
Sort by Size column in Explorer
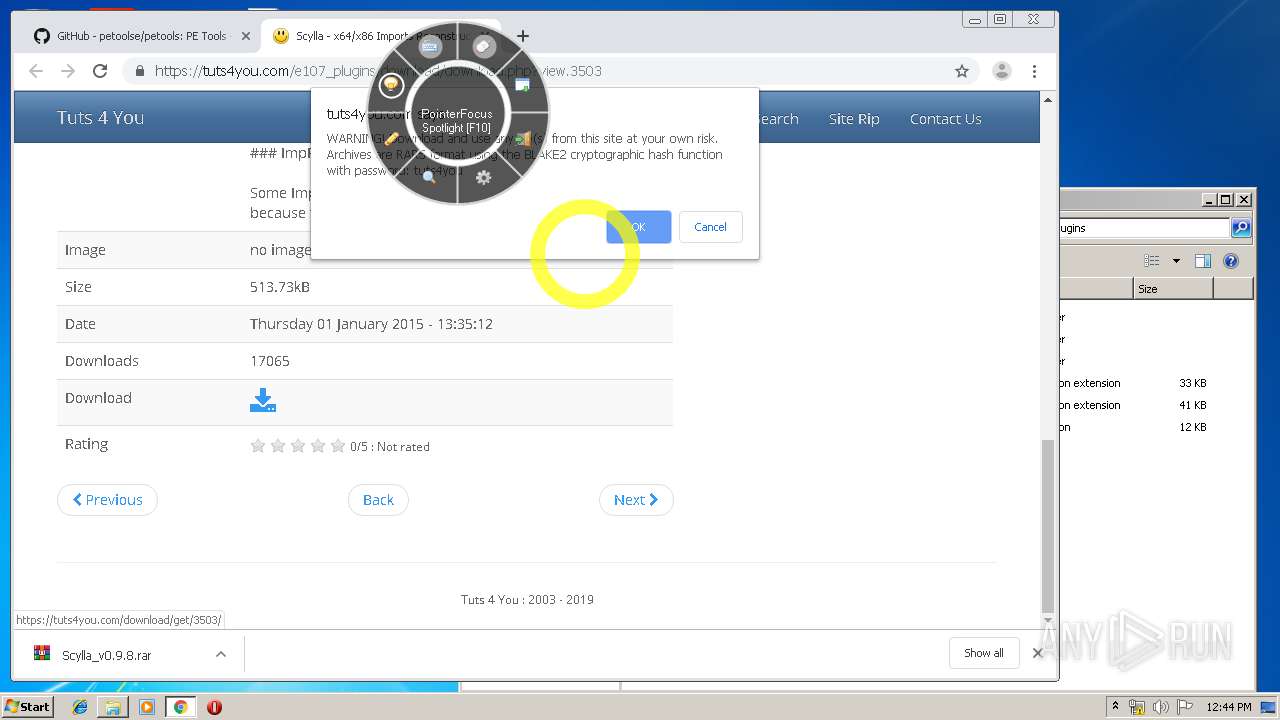coord(1173,289)
